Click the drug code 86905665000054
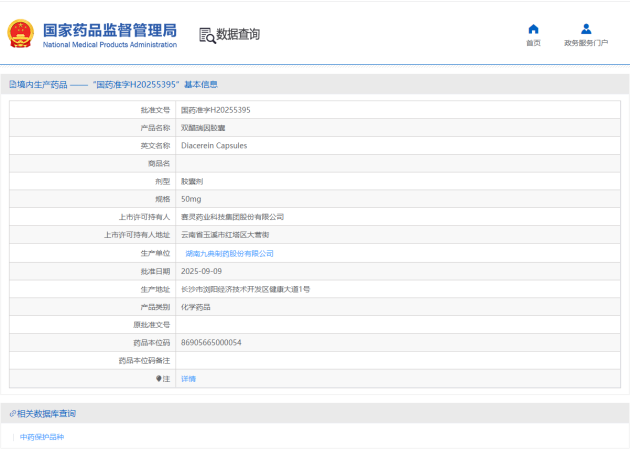This screenshot has width=630, height=449. 211,343
